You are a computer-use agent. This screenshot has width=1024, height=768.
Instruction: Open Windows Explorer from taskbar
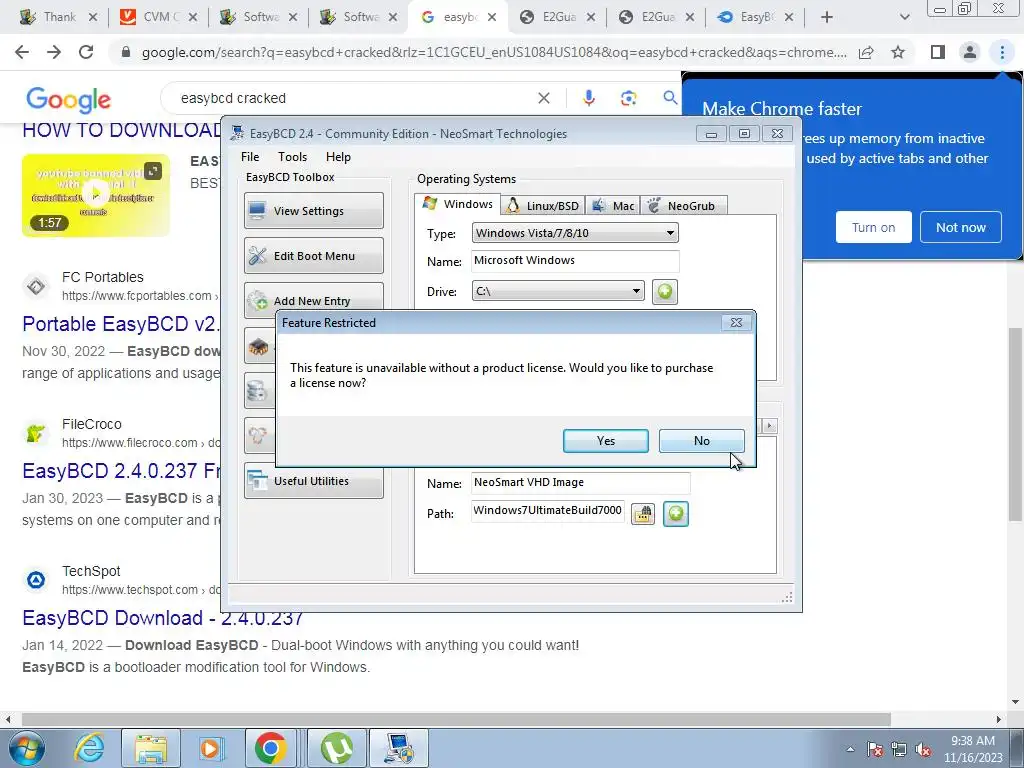151,748
